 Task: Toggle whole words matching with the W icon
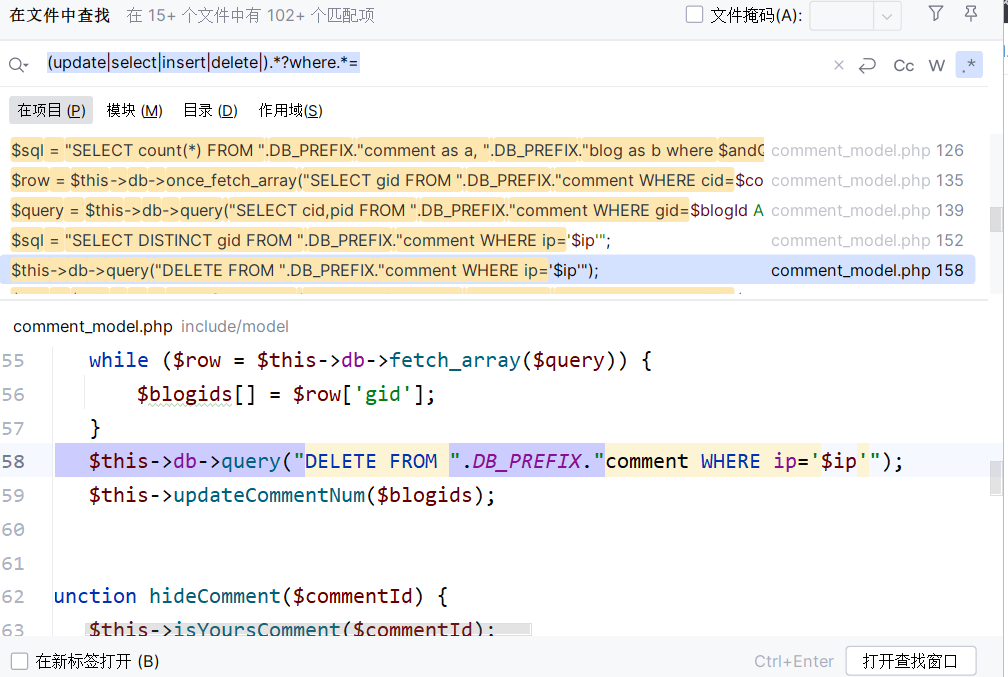pos(936,65)
